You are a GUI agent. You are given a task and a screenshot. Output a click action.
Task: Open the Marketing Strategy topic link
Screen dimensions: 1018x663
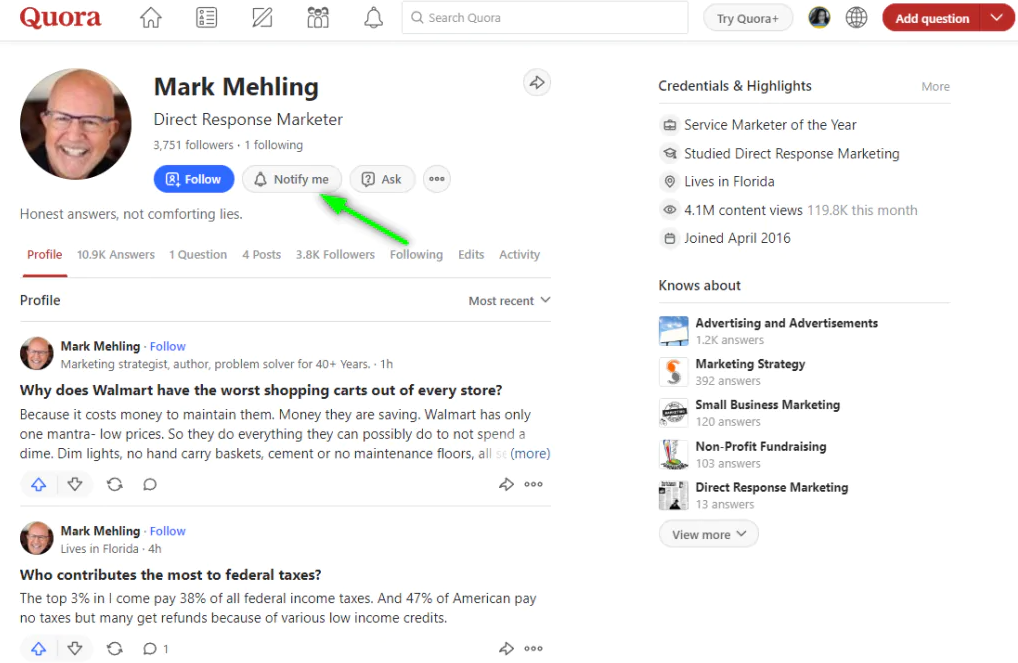point(750,364)
